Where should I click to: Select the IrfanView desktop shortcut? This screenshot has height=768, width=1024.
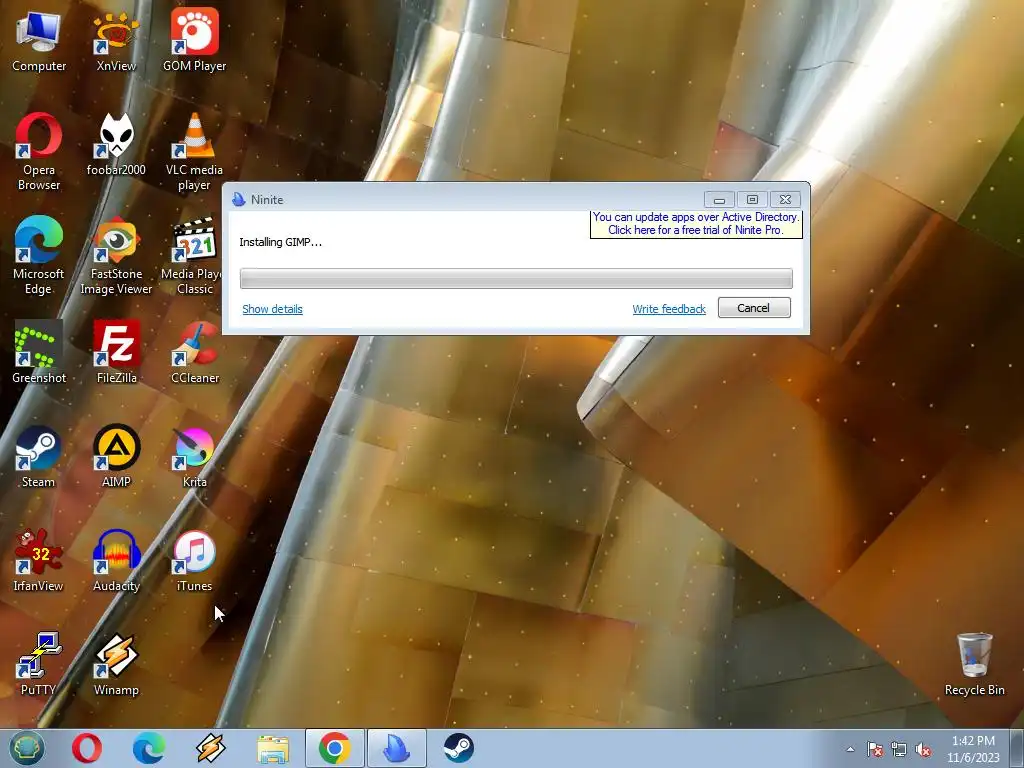tap(39, 560)
